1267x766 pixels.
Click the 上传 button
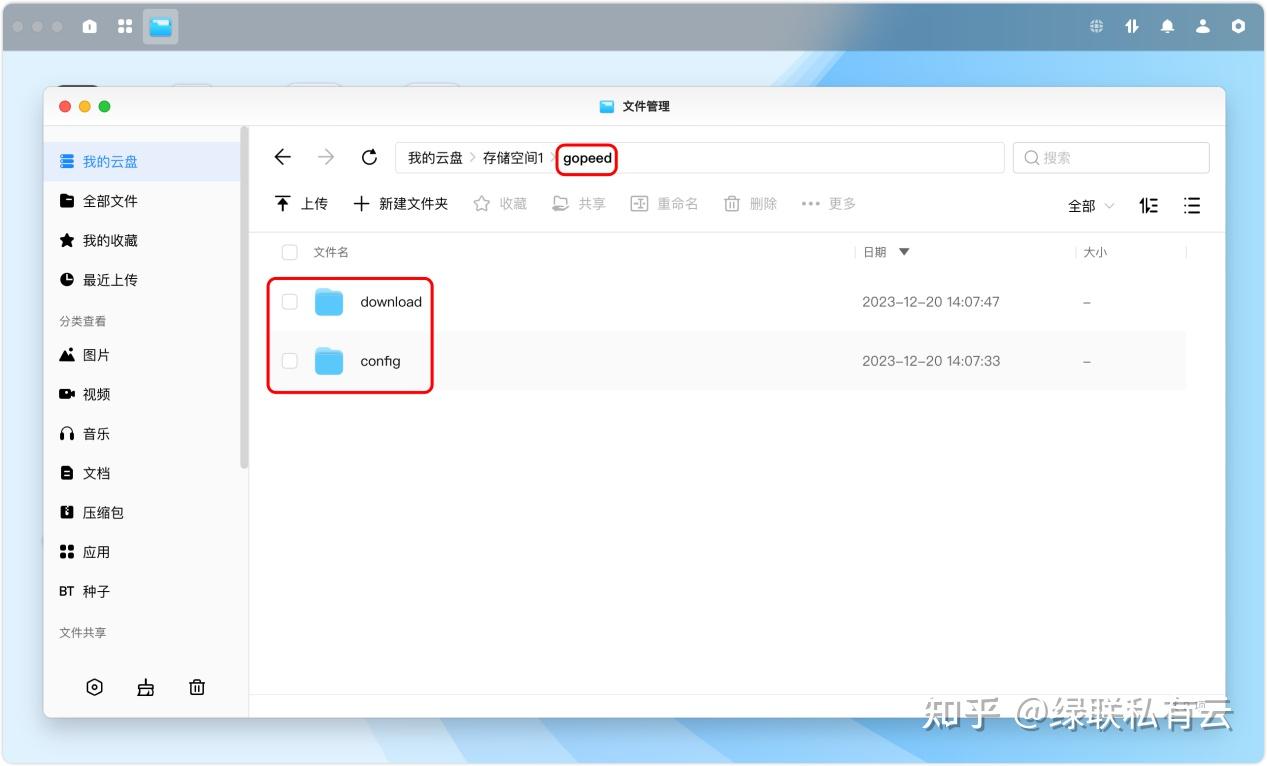coord(302,203)
